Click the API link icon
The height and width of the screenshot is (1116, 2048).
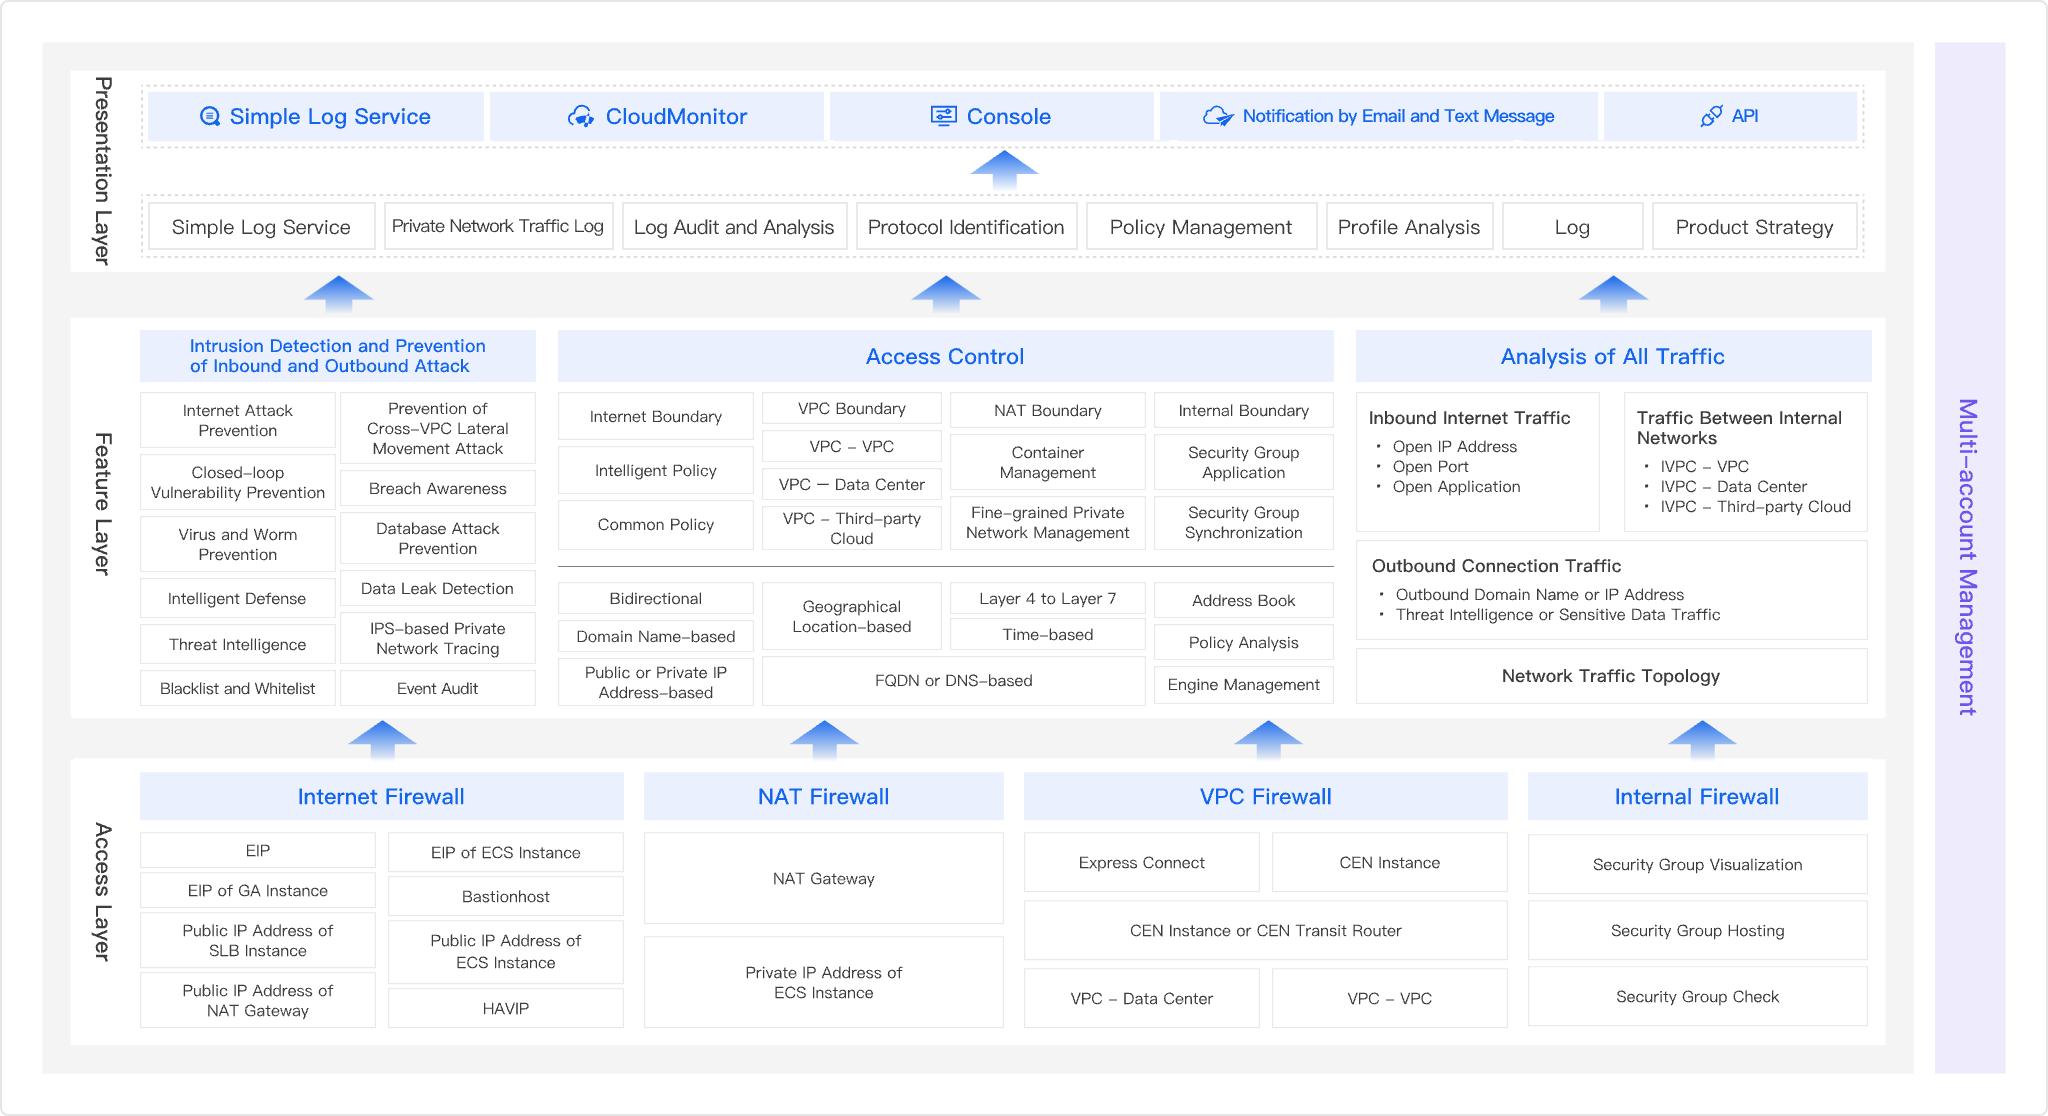(1711, 116)
